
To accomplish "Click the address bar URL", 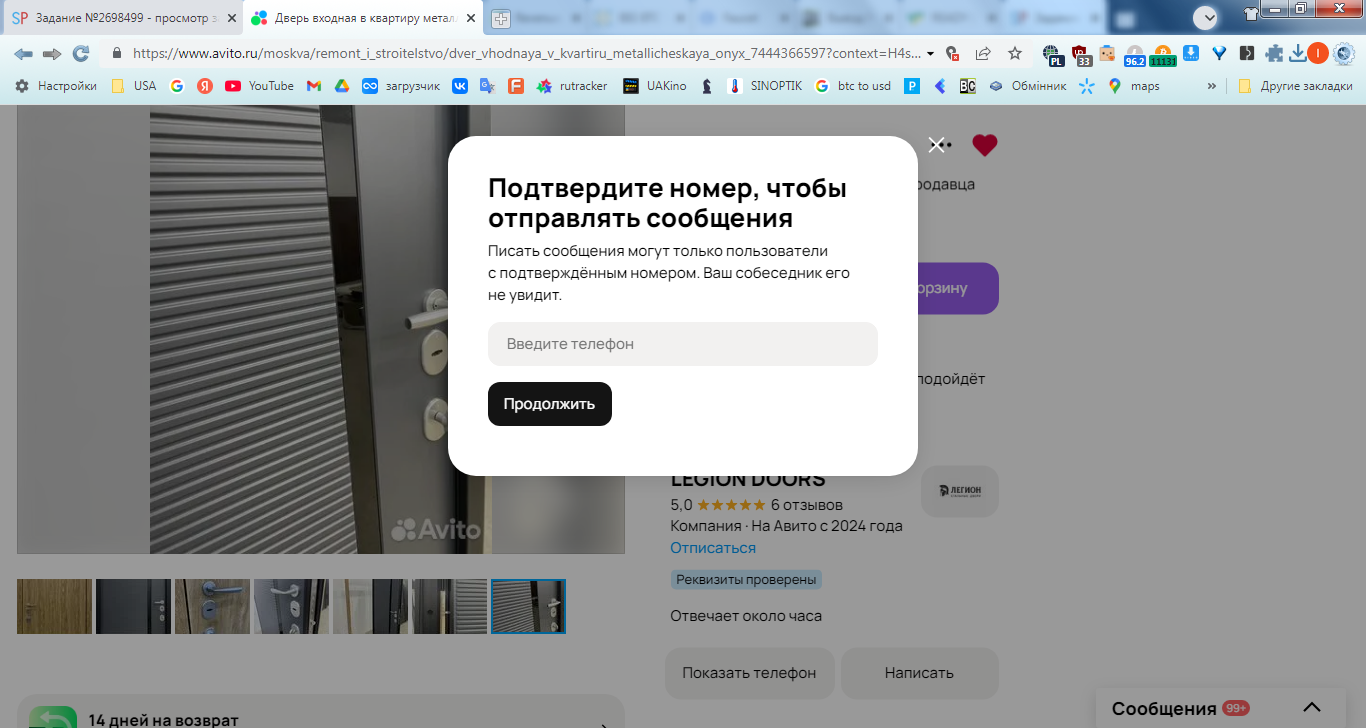I will (x=526, y=53).
